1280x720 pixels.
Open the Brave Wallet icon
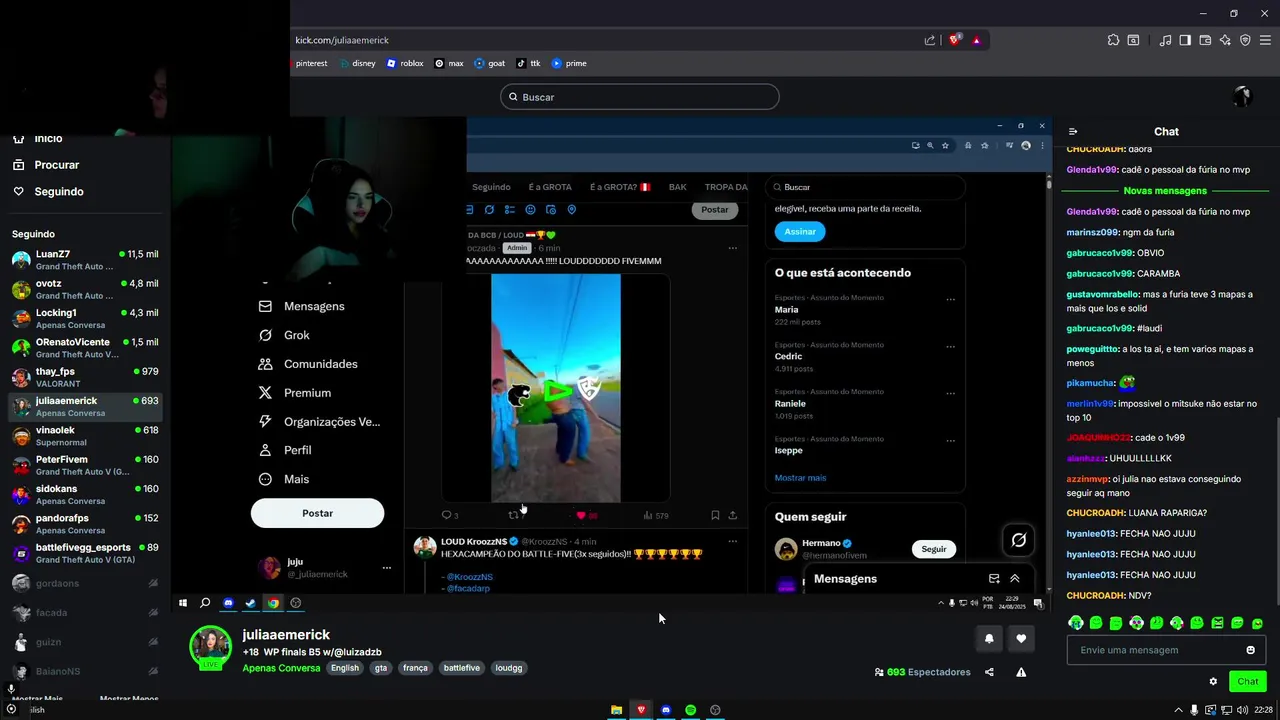[1205, 40]
